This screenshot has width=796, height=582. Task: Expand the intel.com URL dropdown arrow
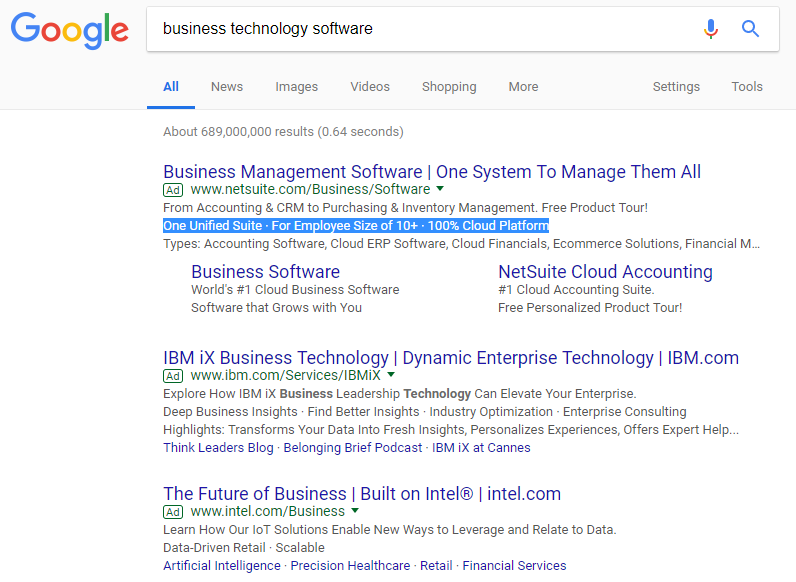355,511
